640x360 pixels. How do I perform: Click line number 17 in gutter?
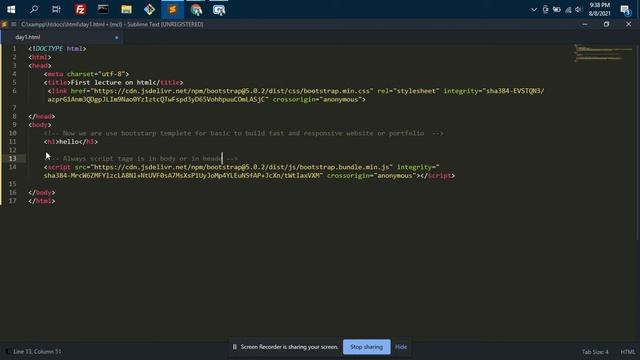(x=12, y=201)
